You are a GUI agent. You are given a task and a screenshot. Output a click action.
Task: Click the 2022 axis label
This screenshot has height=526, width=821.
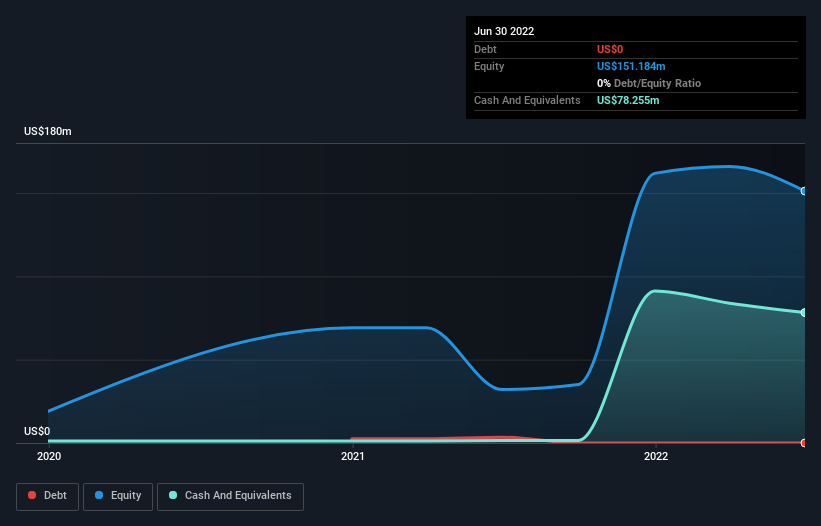tap(656, 456)
